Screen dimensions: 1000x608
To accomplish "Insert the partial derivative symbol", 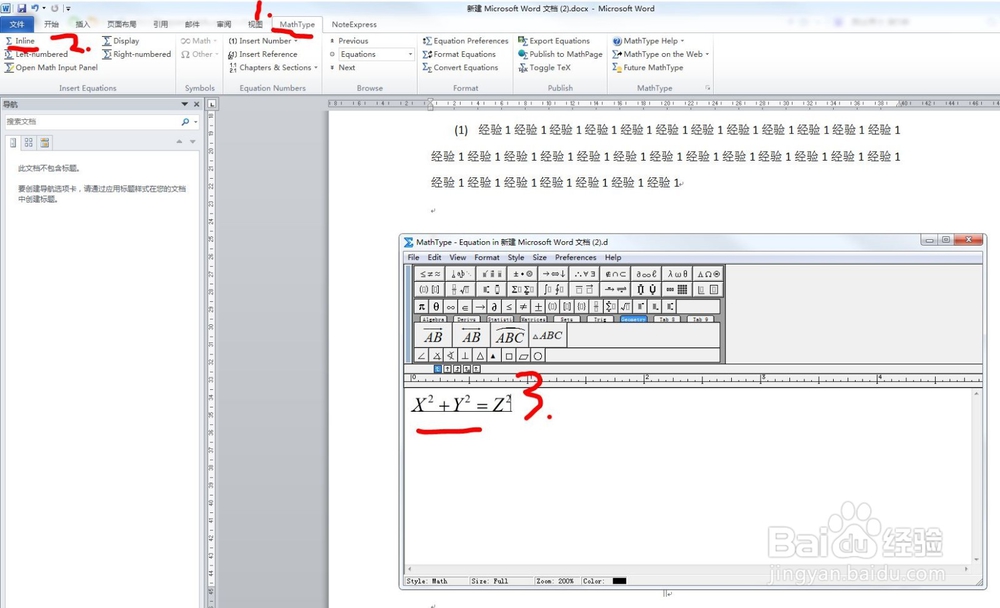I will 494,307.
